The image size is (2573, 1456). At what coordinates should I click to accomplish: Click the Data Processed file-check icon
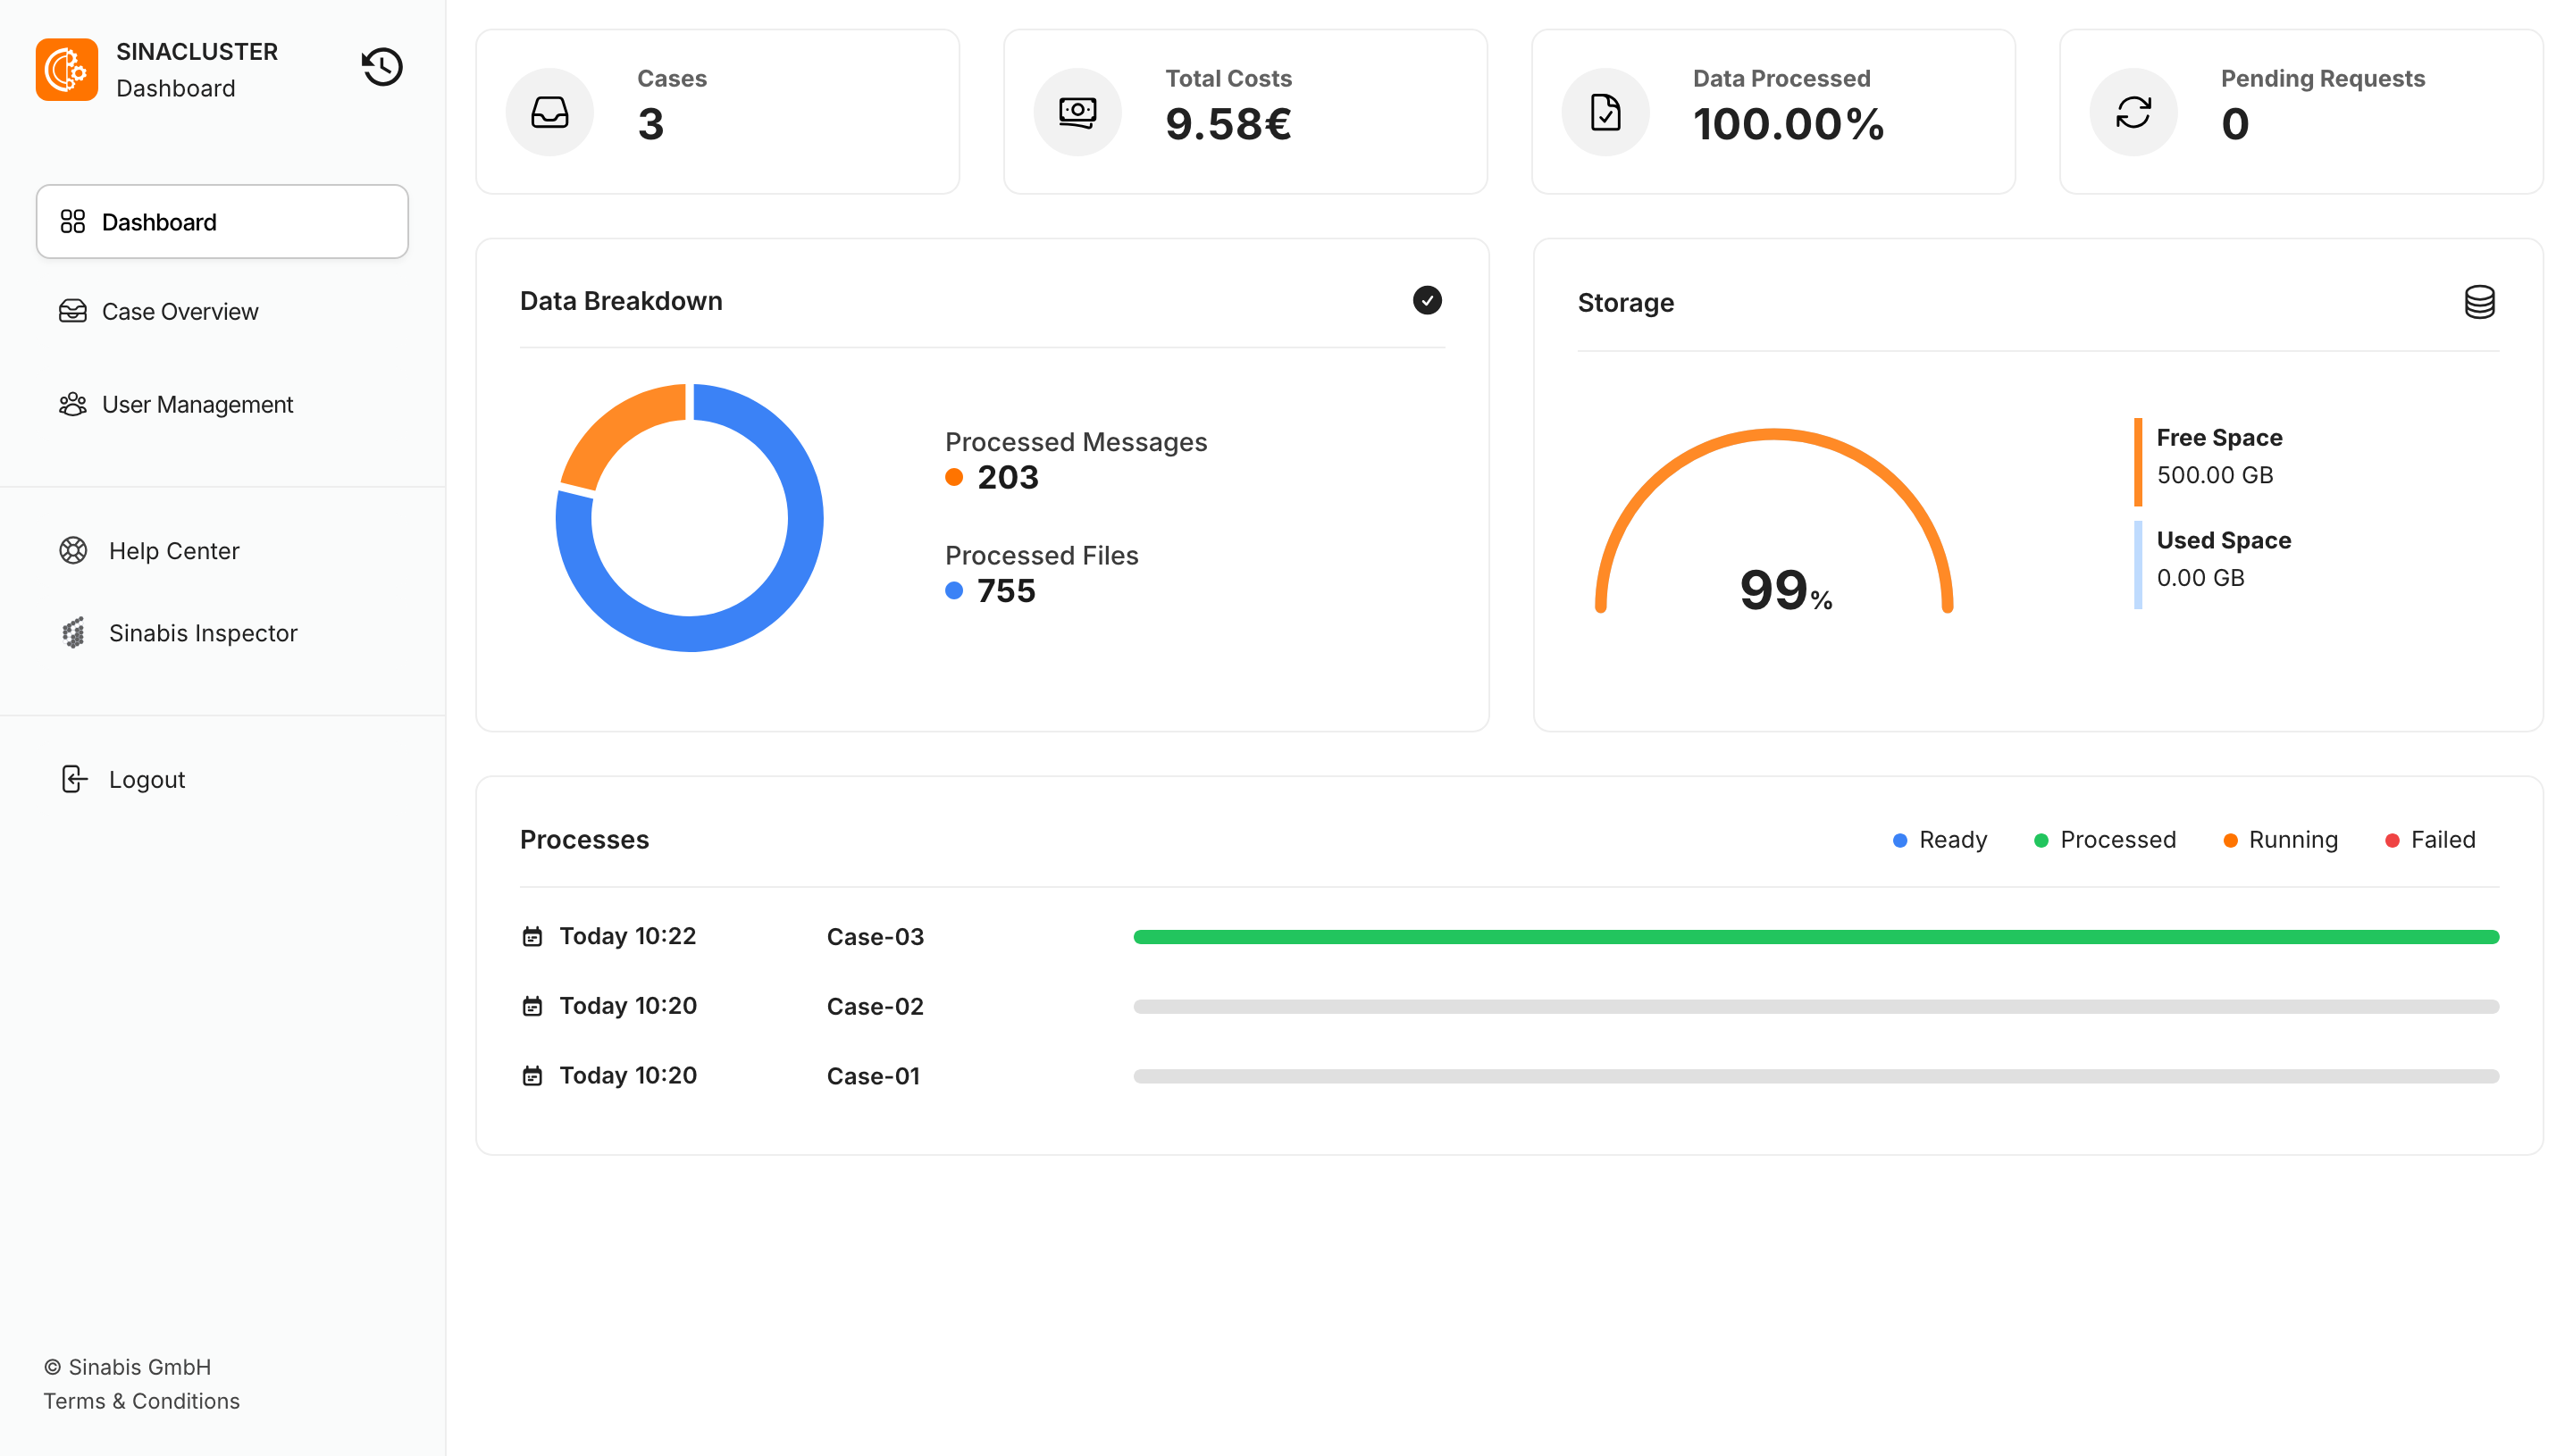pos(1606,112)
